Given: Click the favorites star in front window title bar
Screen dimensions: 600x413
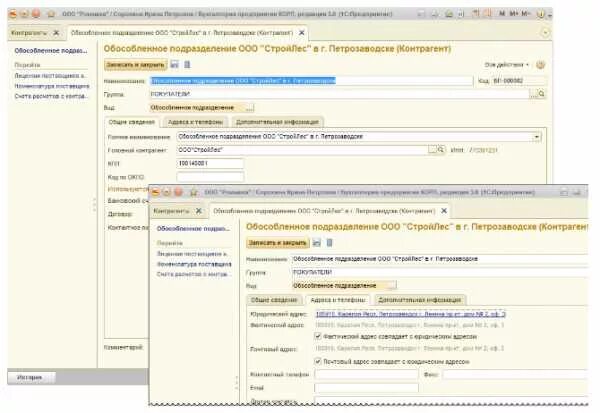Looking at the screenshot, I should 194,192.
